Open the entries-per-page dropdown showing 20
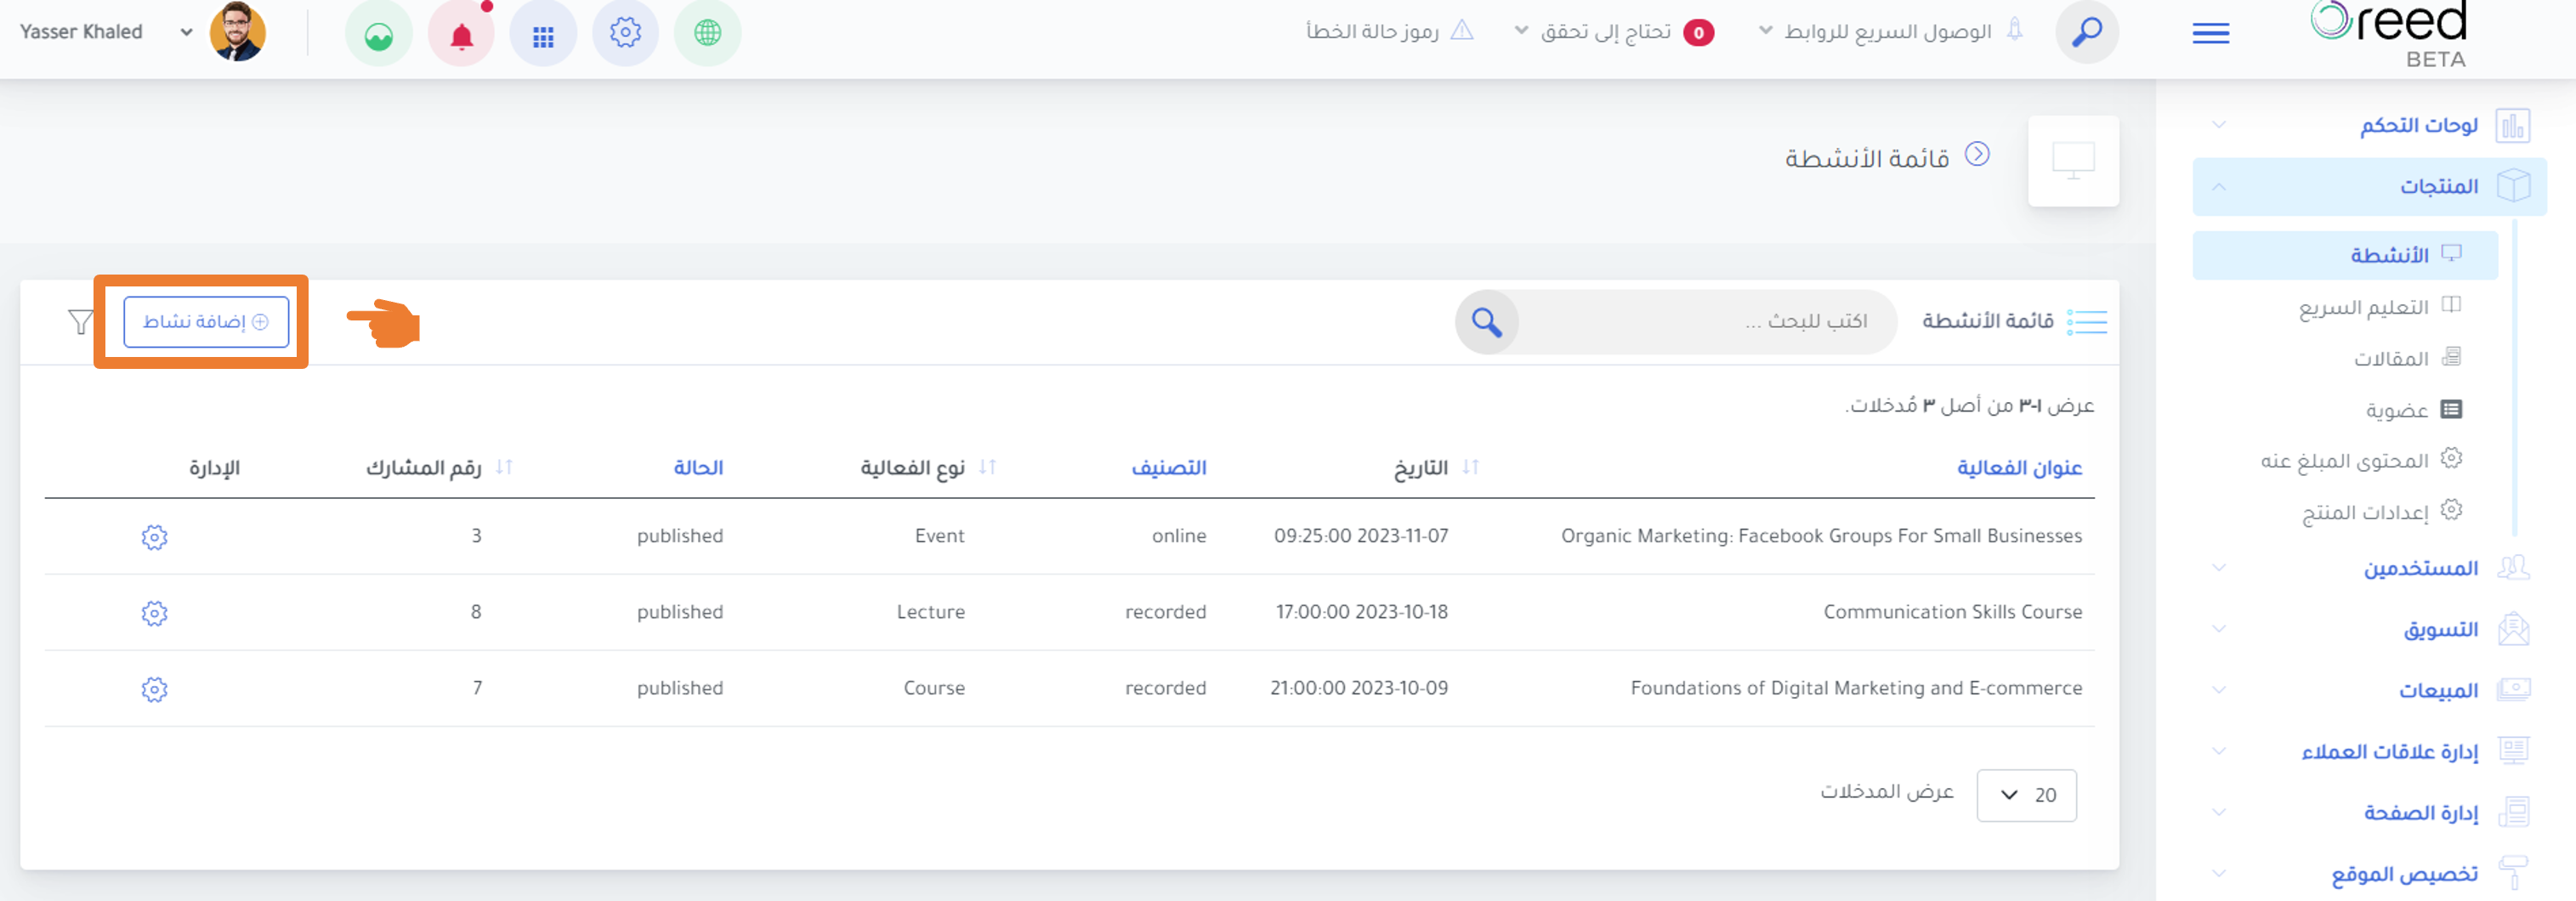The height and width of the screenshot is (901, 2576). [2026, 795]
